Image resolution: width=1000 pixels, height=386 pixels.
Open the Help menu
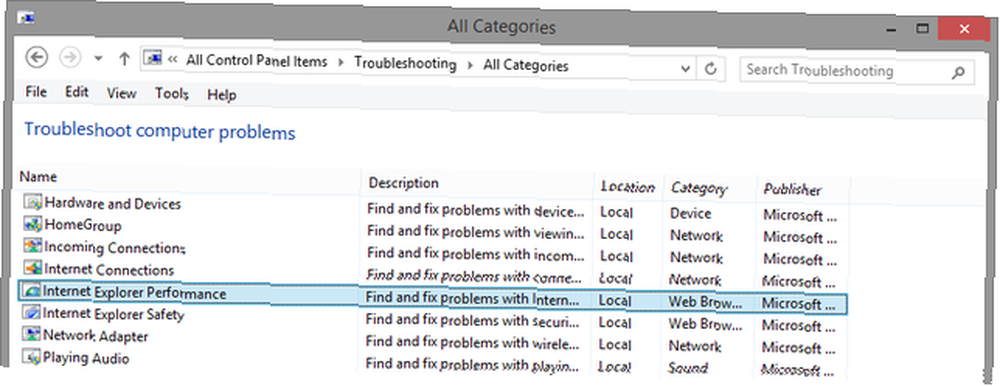[x=221, y=94]
